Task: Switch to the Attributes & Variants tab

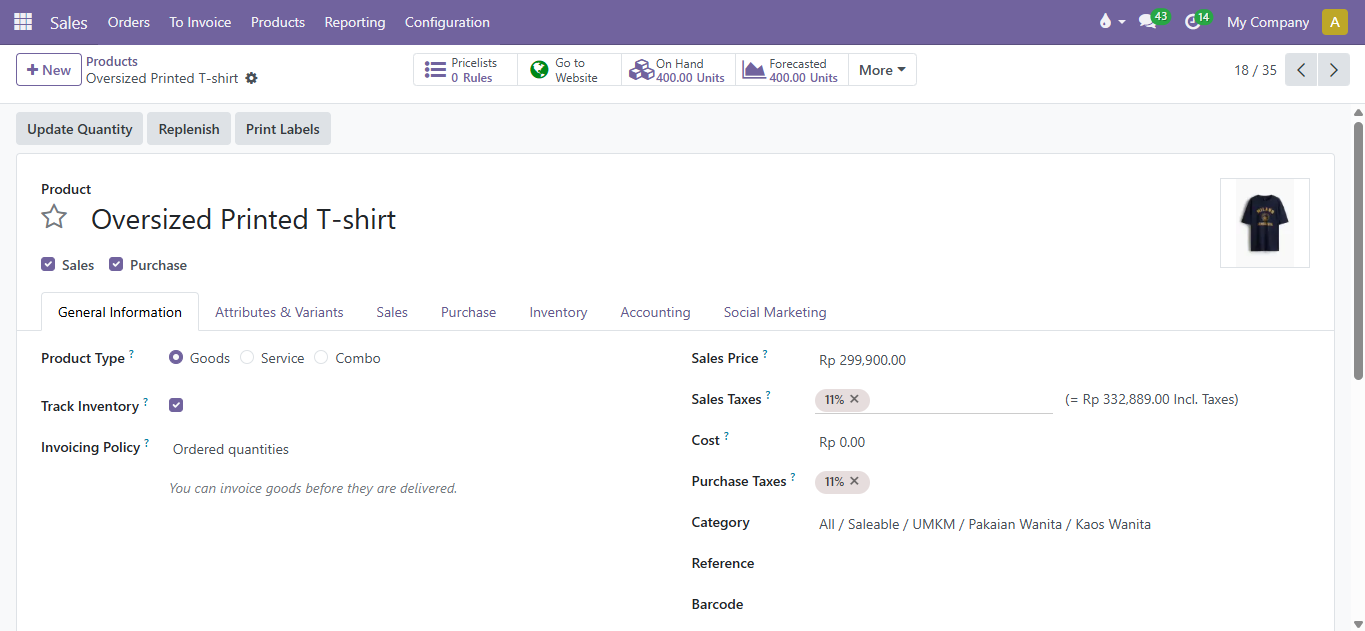Action: coord(279,312)
